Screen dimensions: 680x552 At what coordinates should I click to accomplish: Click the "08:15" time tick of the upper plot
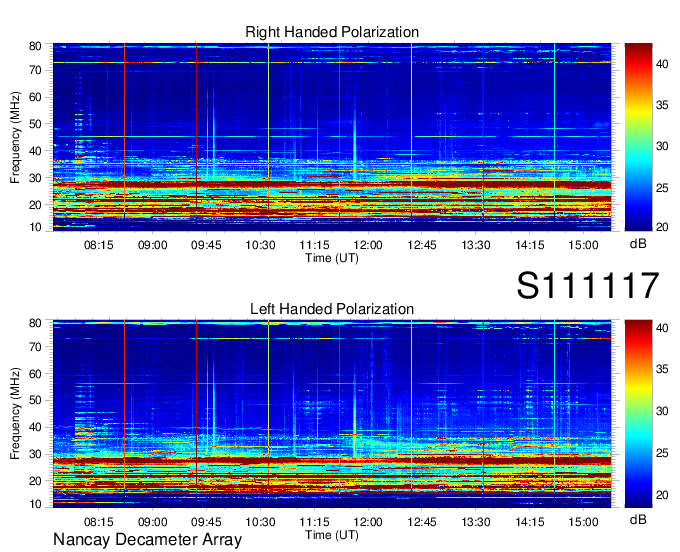click(x=98, y=245)
